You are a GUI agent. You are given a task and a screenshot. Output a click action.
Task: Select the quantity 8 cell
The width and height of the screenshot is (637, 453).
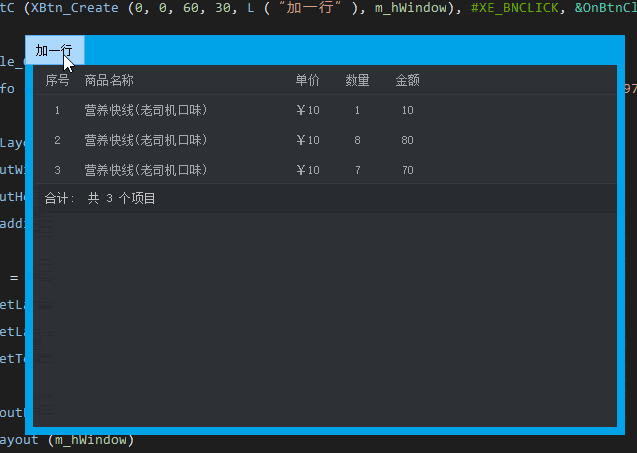click(x=357, y=140)
